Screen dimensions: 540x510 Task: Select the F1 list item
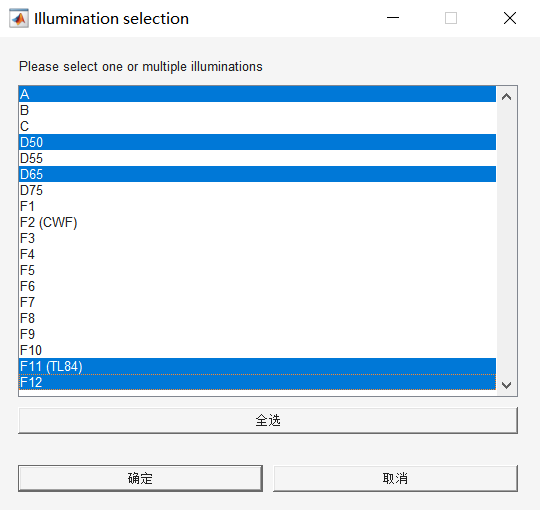click(x=257, y=206)
